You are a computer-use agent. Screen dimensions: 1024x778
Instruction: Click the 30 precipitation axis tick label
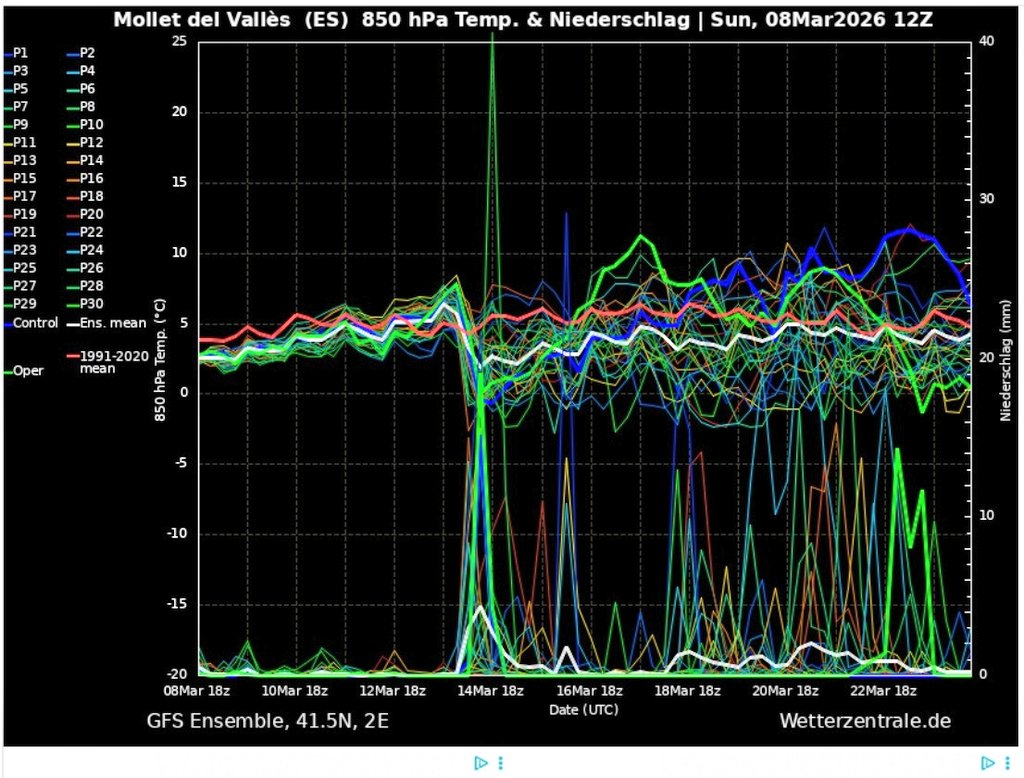987,199
